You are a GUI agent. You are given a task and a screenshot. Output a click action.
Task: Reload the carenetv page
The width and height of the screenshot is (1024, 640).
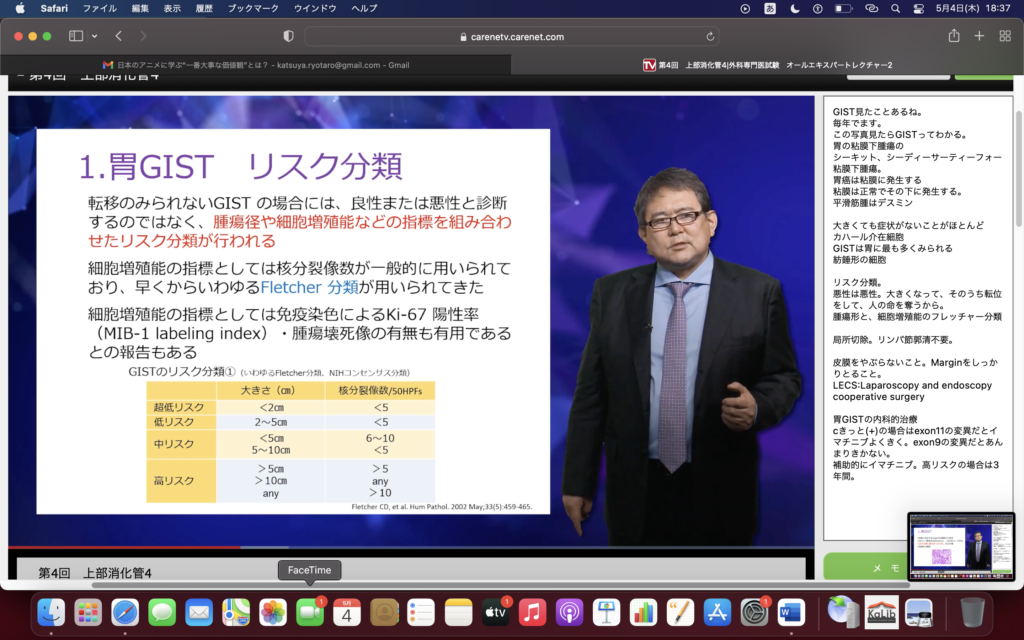(711, 36)
